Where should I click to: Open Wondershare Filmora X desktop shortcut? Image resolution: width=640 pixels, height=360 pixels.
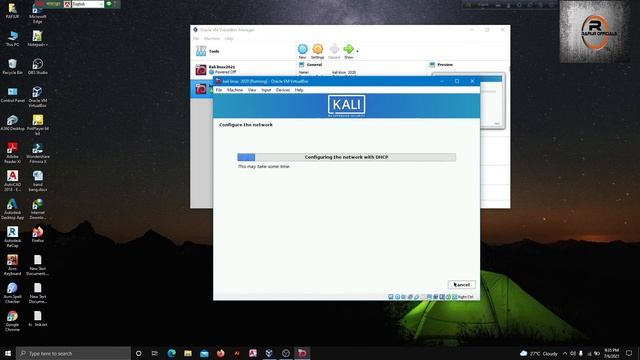click(x=38, y=153)
